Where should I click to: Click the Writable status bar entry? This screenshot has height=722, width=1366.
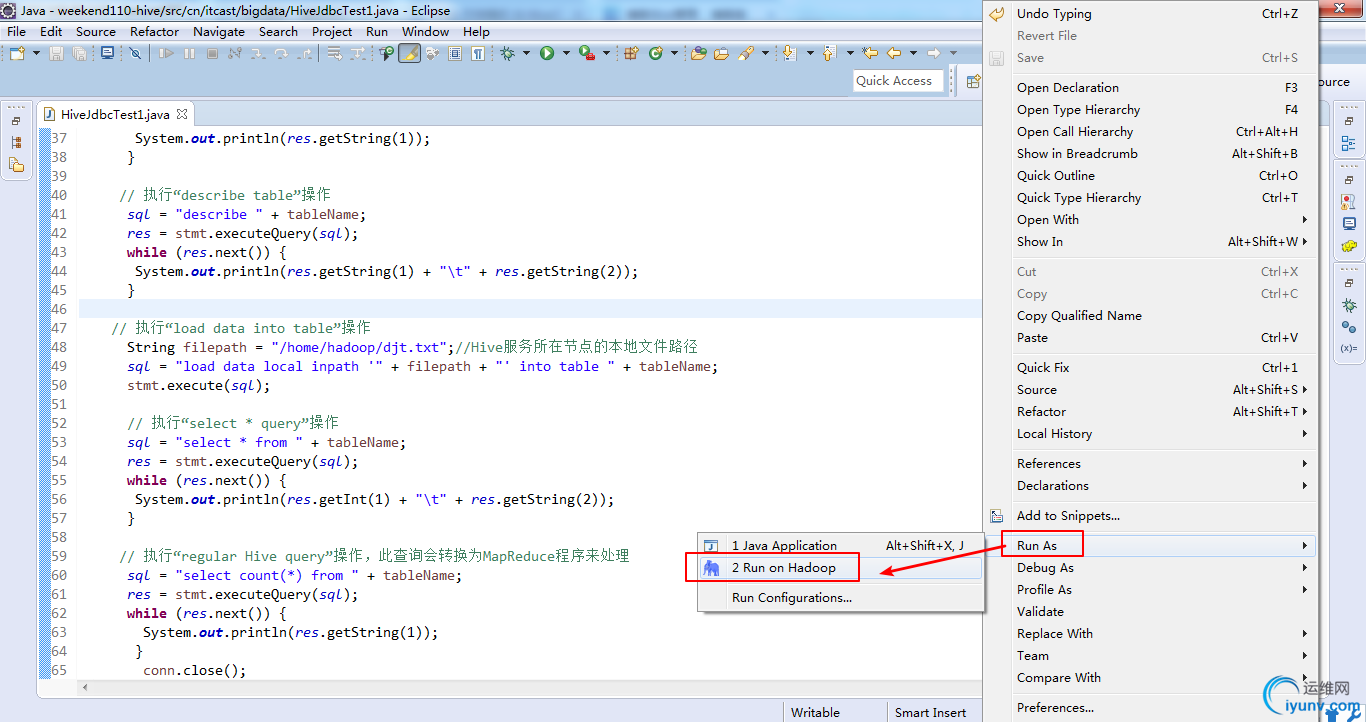[x=815, y=712]
